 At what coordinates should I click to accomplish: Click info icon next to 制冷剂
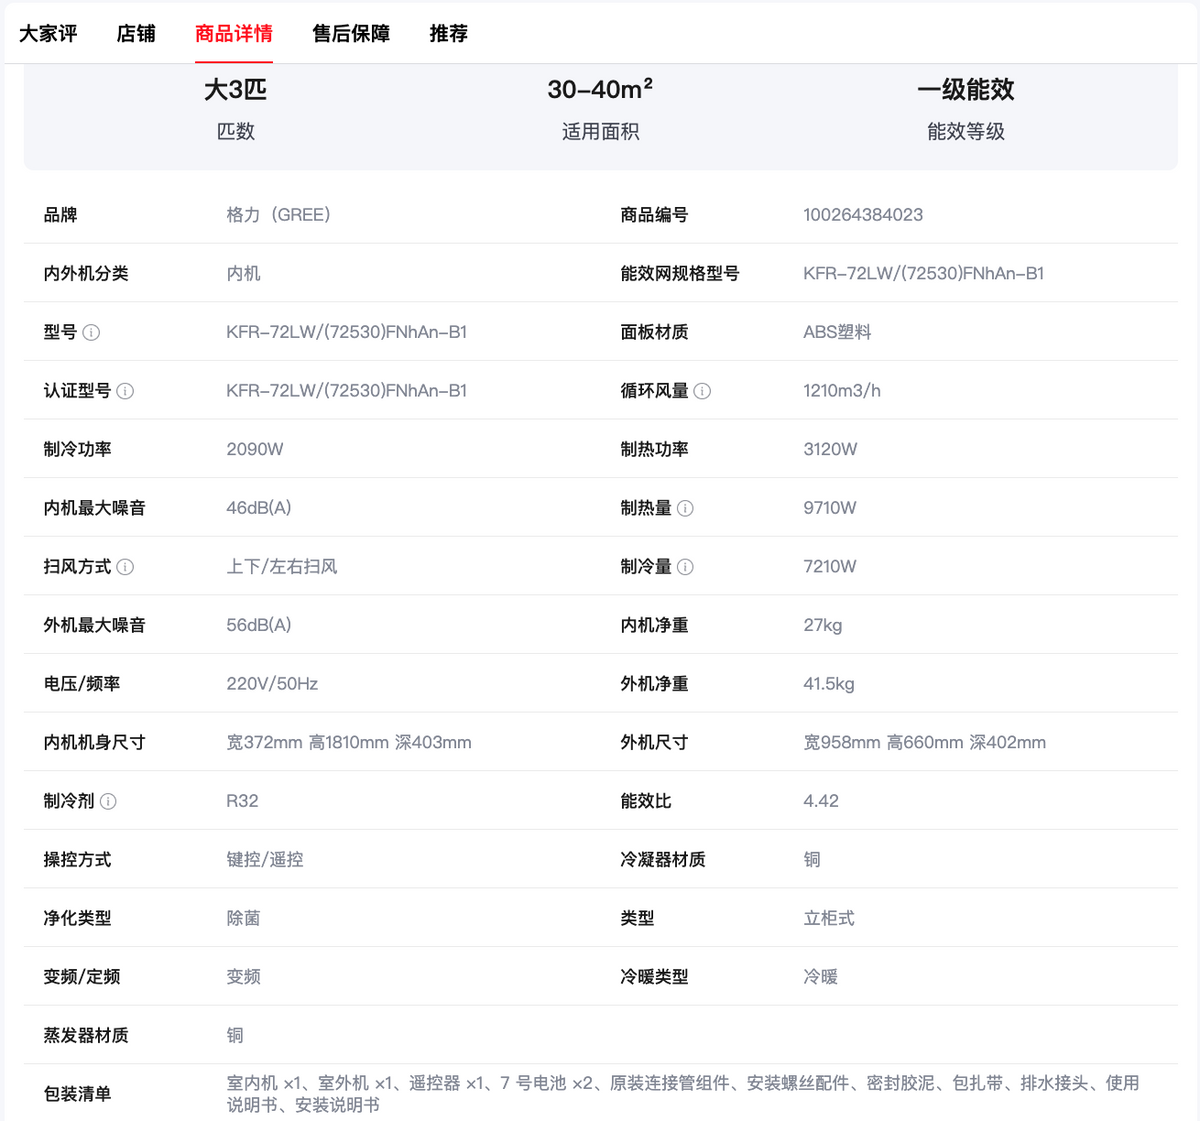click(x=108, y=801)
